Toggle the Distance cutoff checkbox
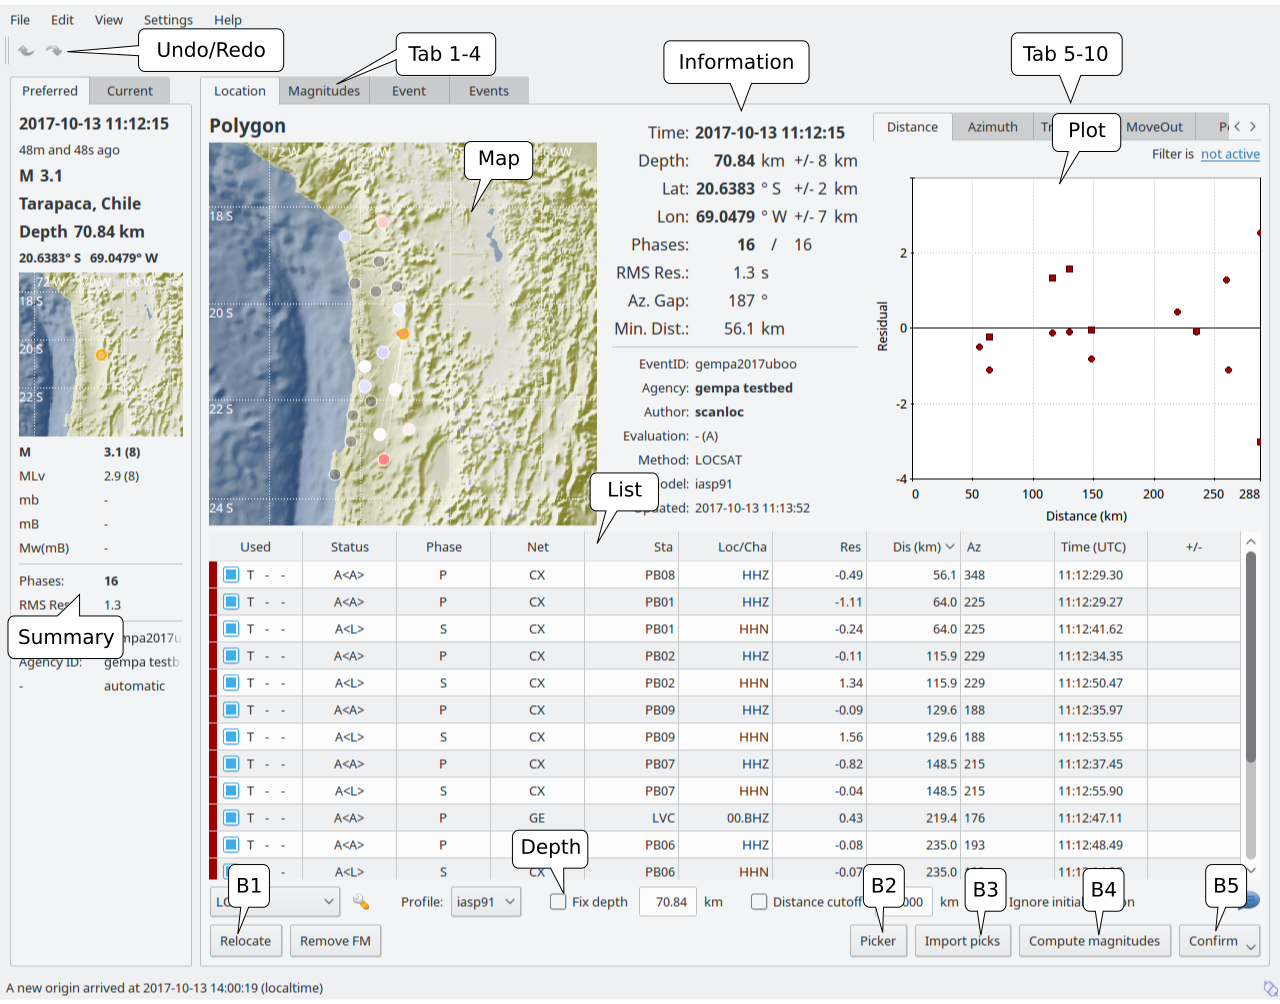This screenshot has width=1280, height=1004. click(x=759, y=902)
